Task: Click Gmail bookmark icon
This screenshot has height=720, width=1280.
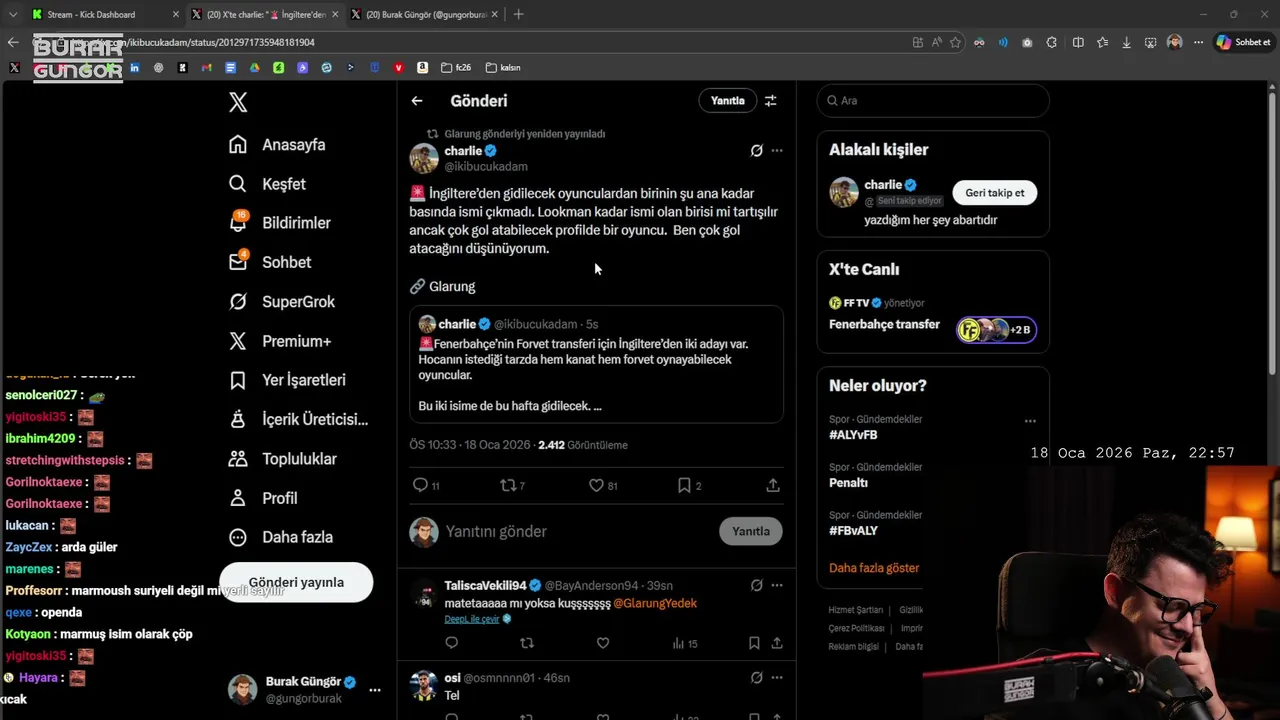Action: click(x=206, y=68)
